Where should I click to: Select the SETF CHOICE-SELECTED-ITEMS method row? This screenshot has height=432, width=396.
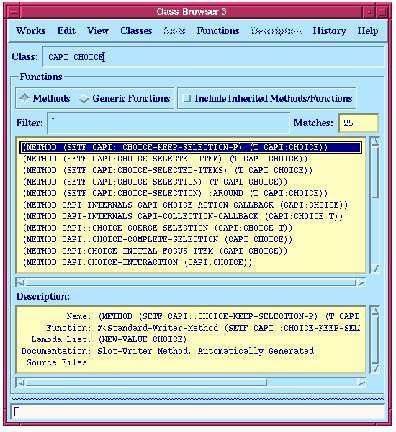tap(191, 170)
